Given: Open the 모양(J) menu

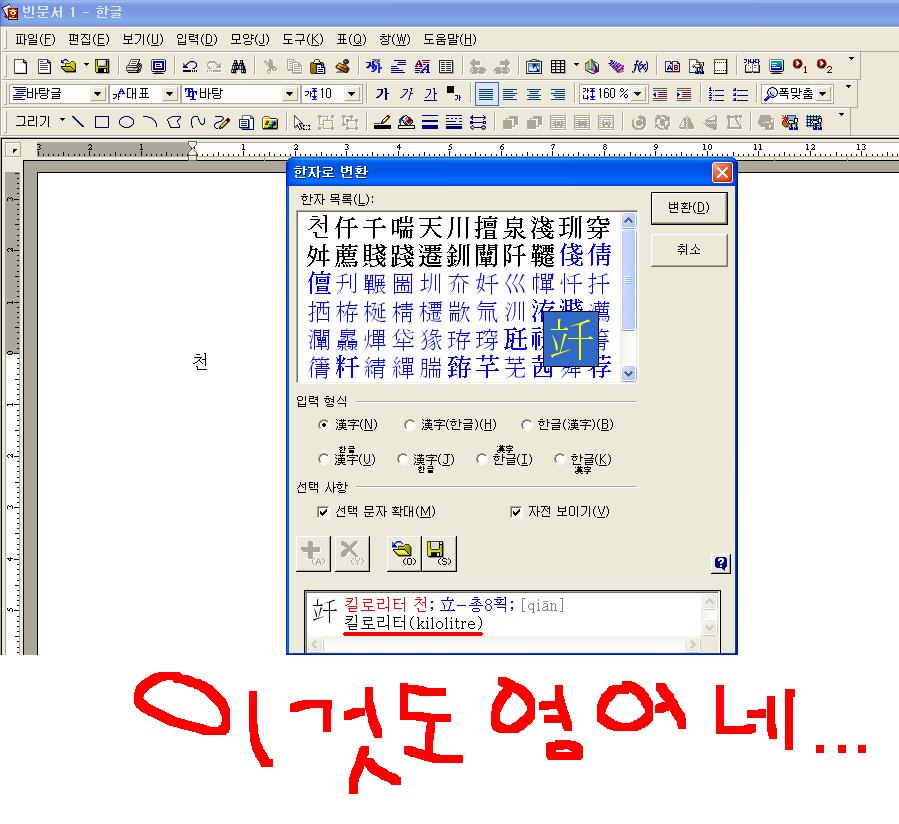Looking at the screenshot, I should coord(249,40).
